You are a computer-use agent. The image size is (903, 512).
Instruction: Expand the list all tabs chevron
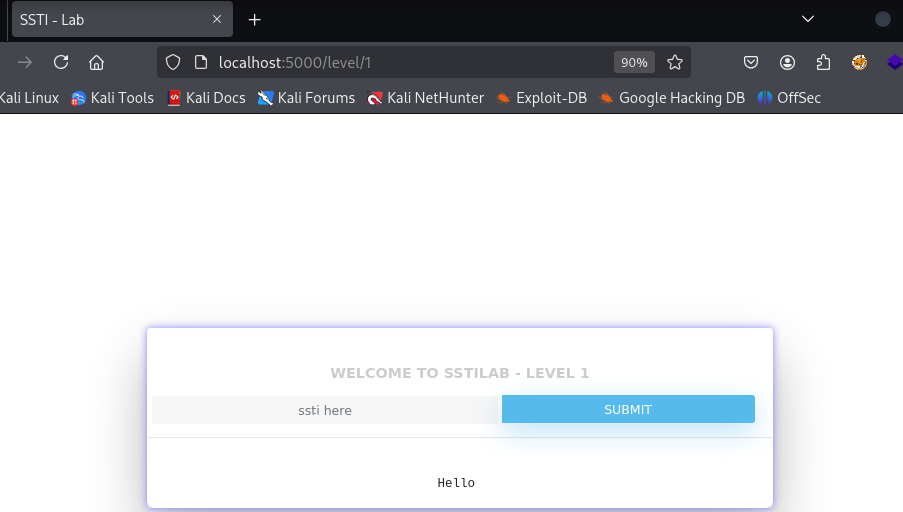click(x=808, y=19)
